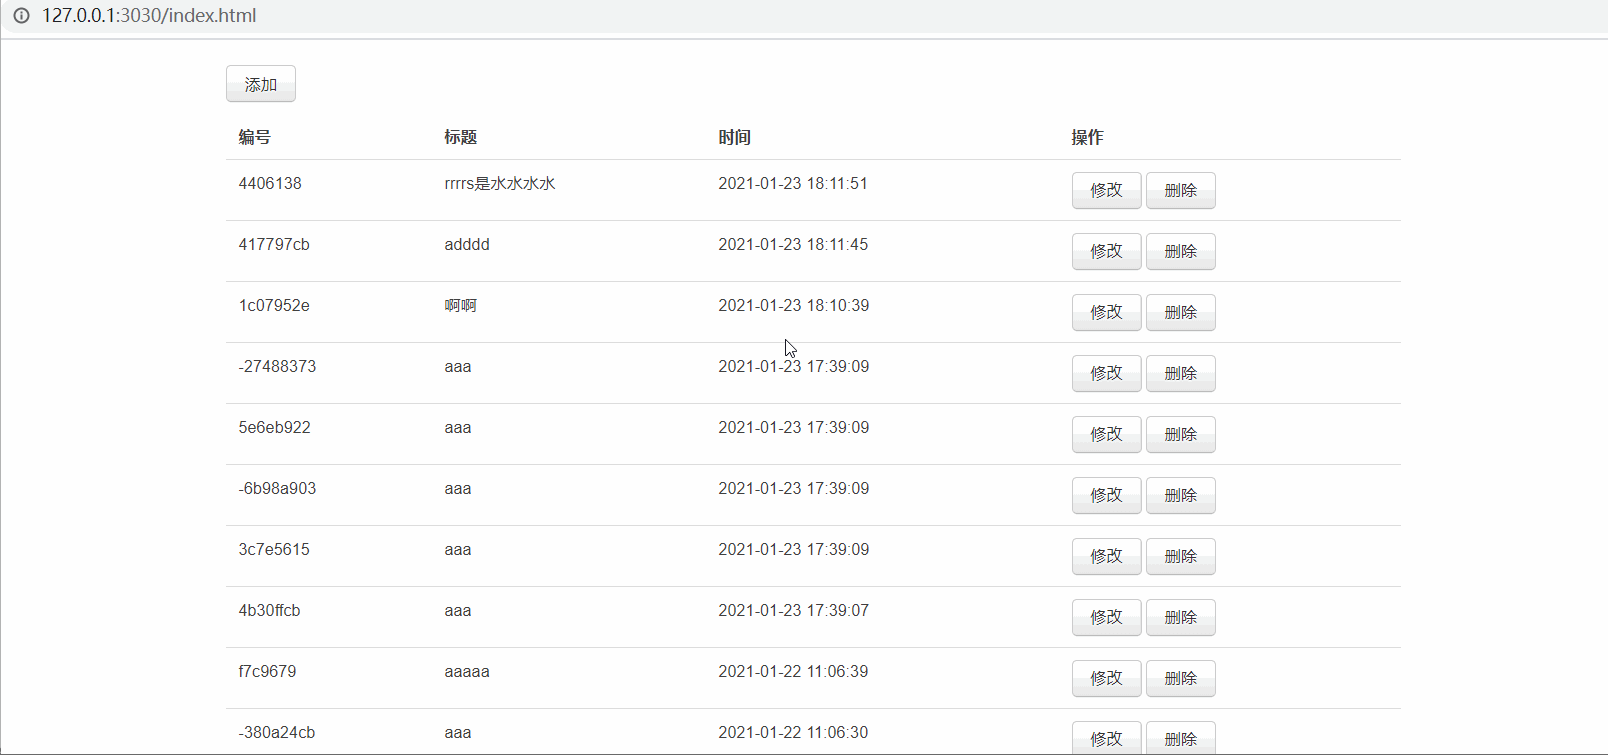This screenshot has height=755, width=1608.
Task: Edit row -6b98a903 with 修改
Action: tap(1106, 495)
